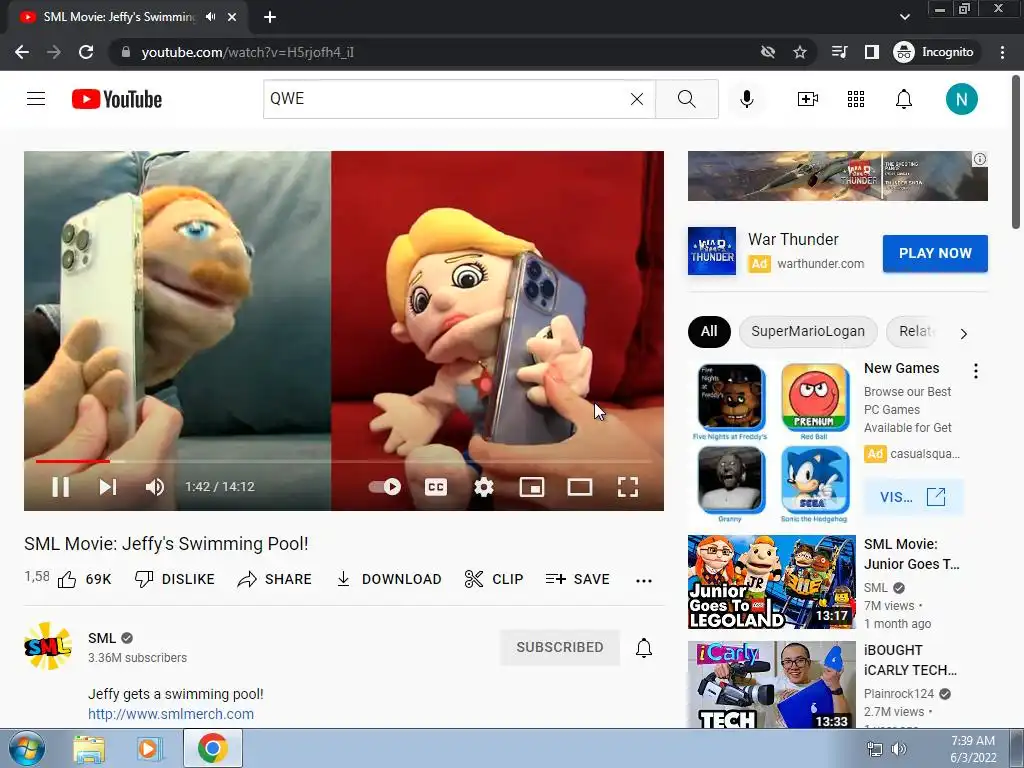Like the video (69K)

84,579
